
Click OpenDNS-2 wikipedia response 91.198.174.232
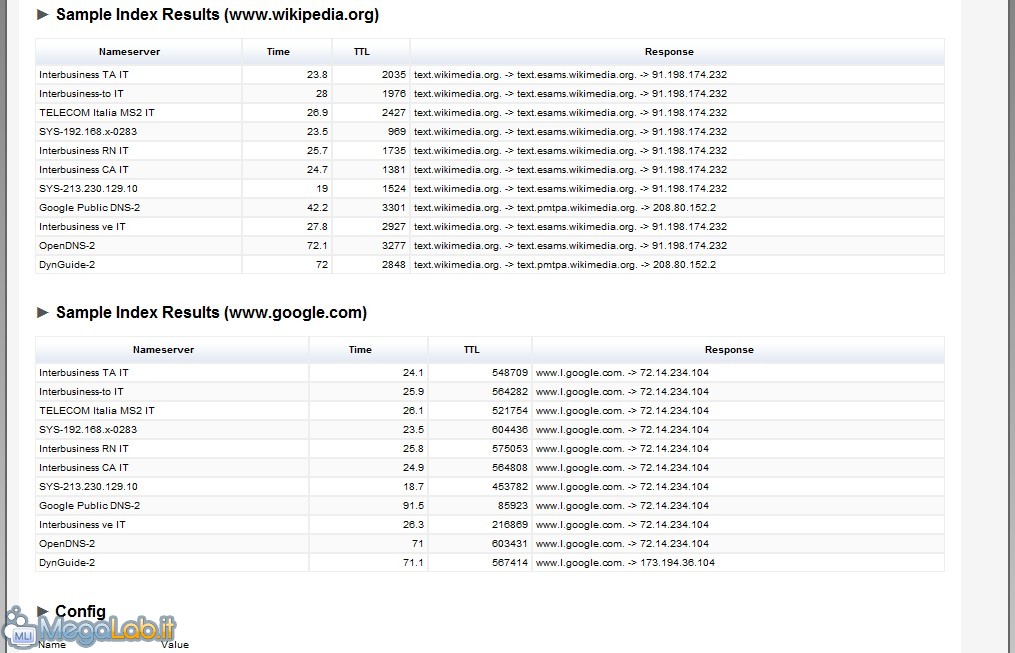[x=689, y=246]
